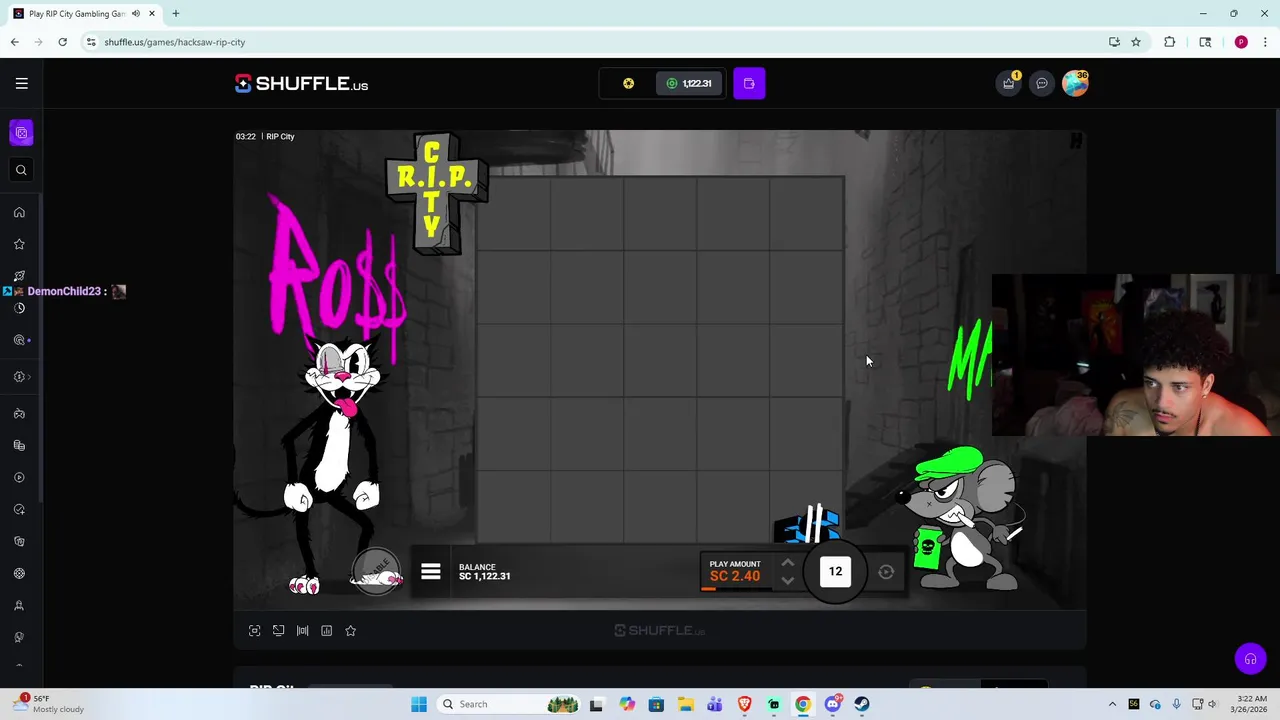Open the RIP City game hamburger menu
This screenshot has width=1280, height=720.
431,572
